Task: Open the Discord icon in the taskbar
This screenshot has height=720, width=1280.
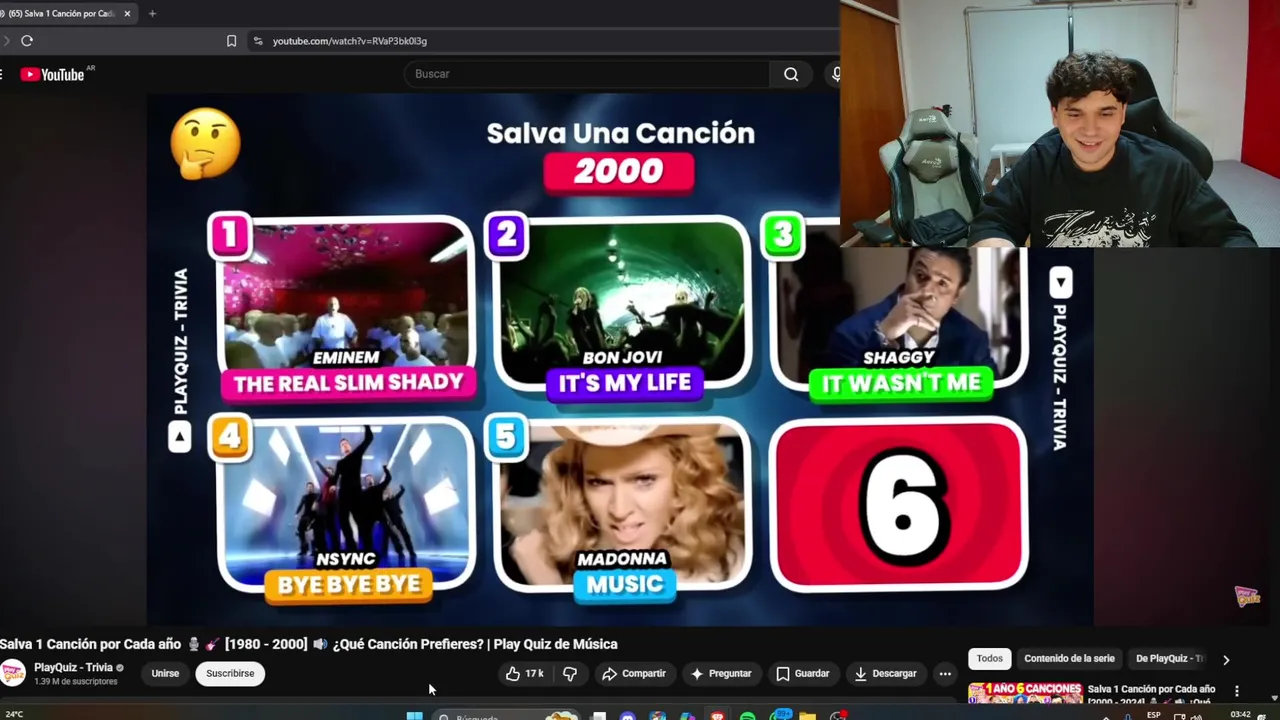Action: (627, 716)
